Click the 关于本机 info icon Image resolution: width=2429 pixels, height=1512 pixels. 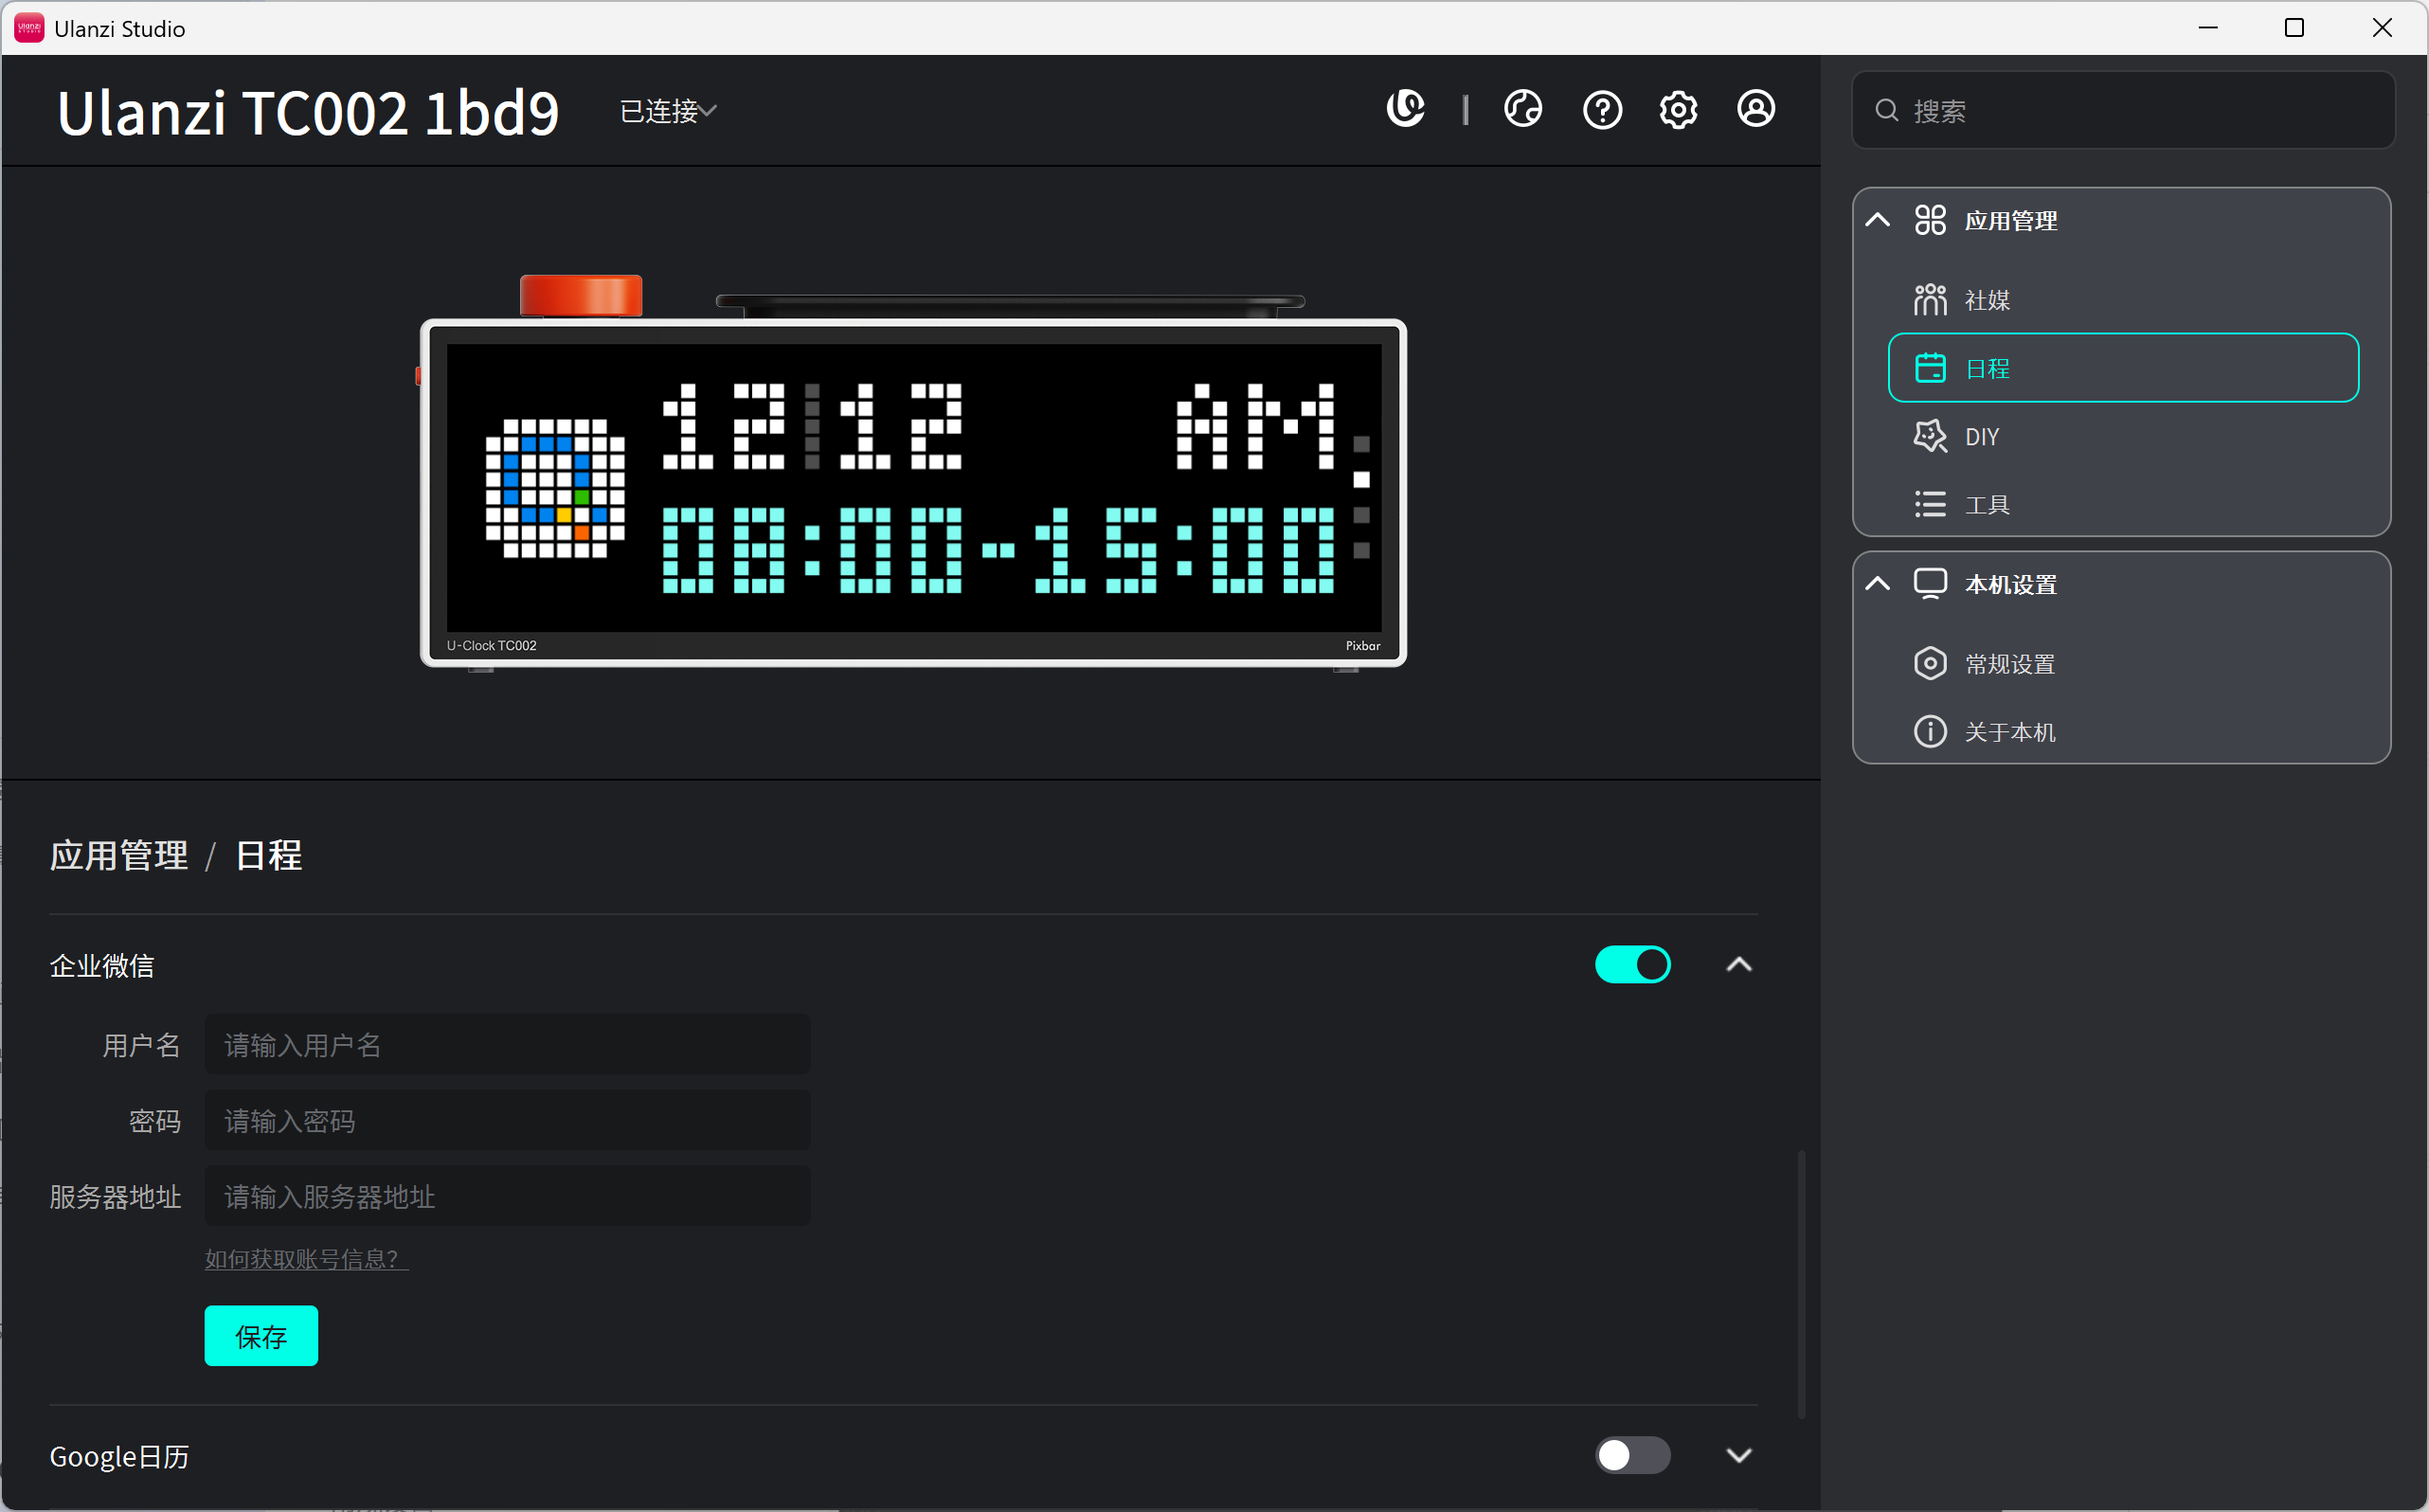(1930, 731)
